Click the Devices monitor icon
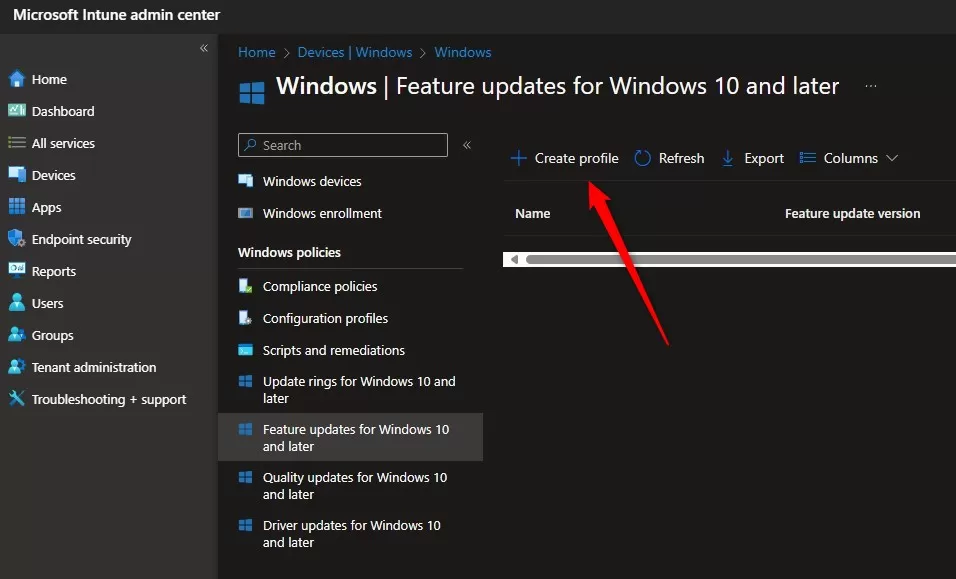 (17, 174)
